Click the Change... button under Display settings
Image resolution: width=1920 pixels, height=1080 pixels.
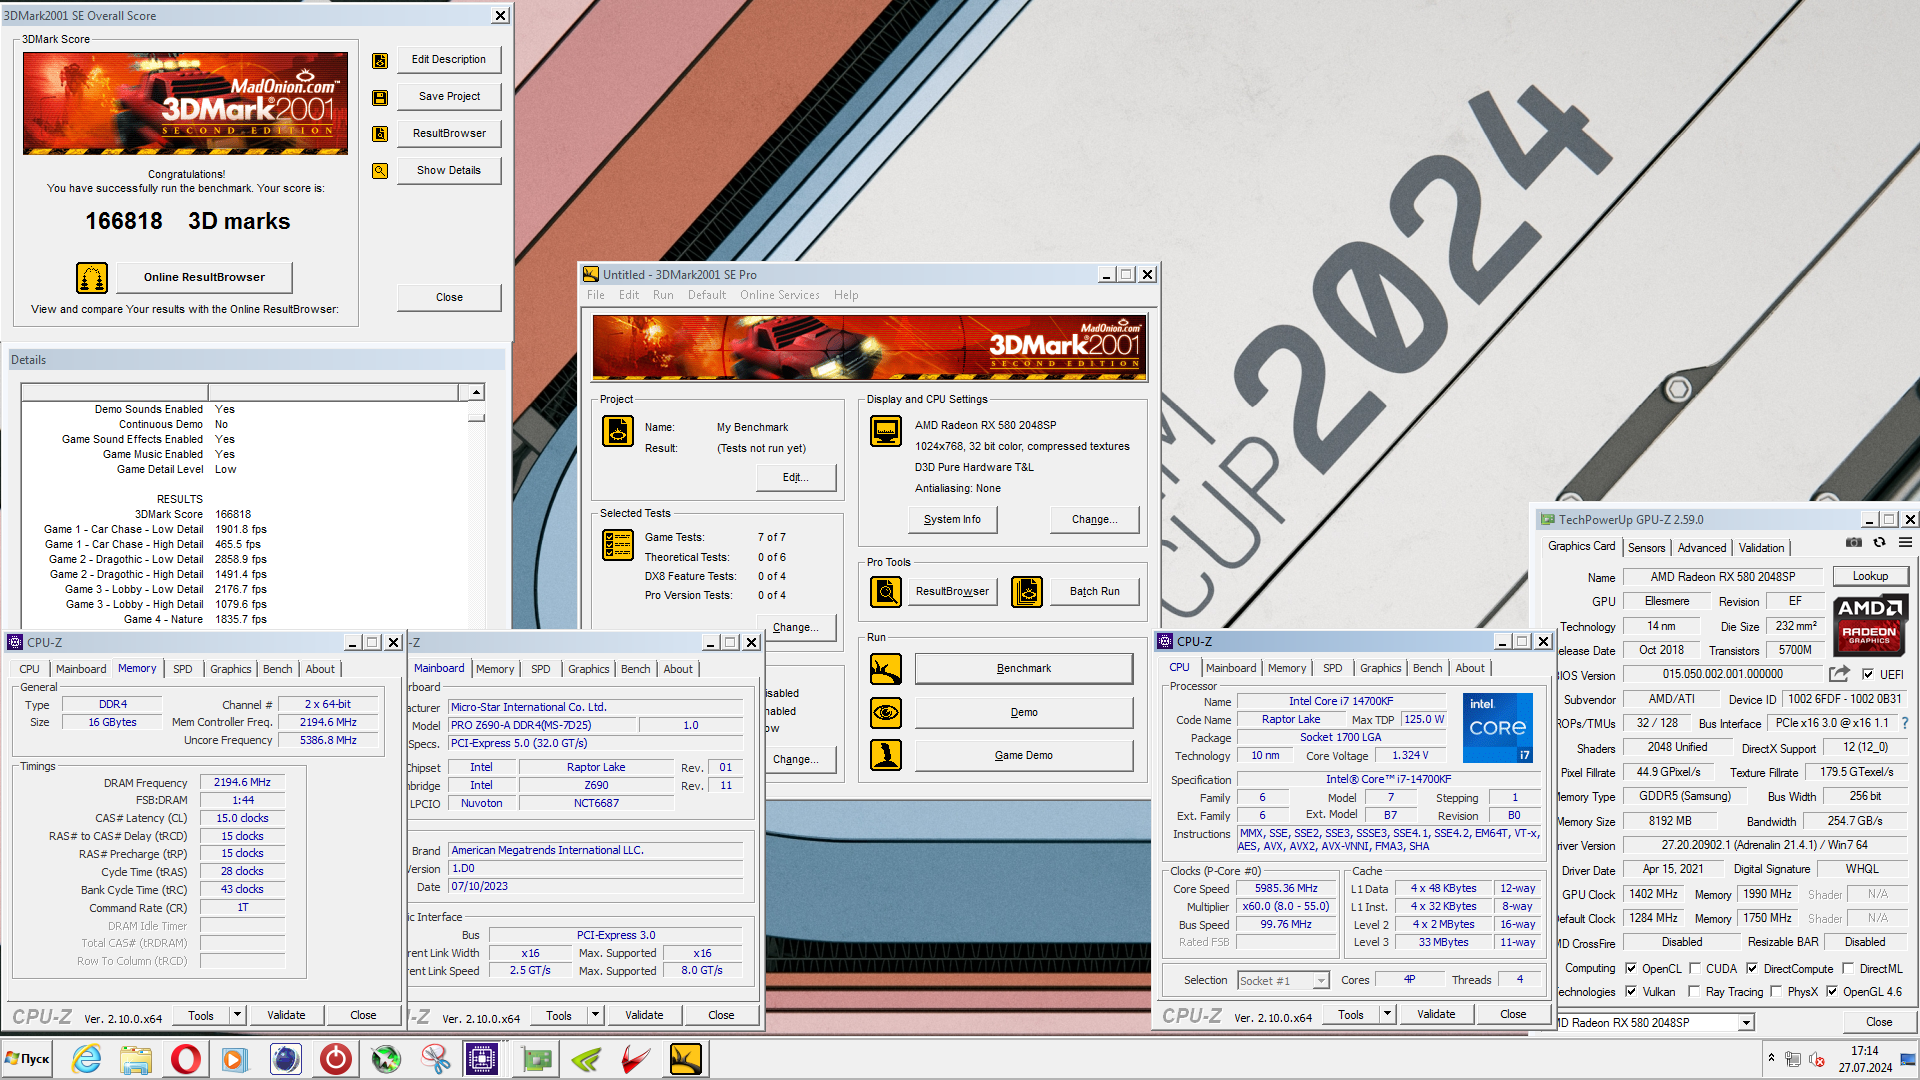[1094, 520]
